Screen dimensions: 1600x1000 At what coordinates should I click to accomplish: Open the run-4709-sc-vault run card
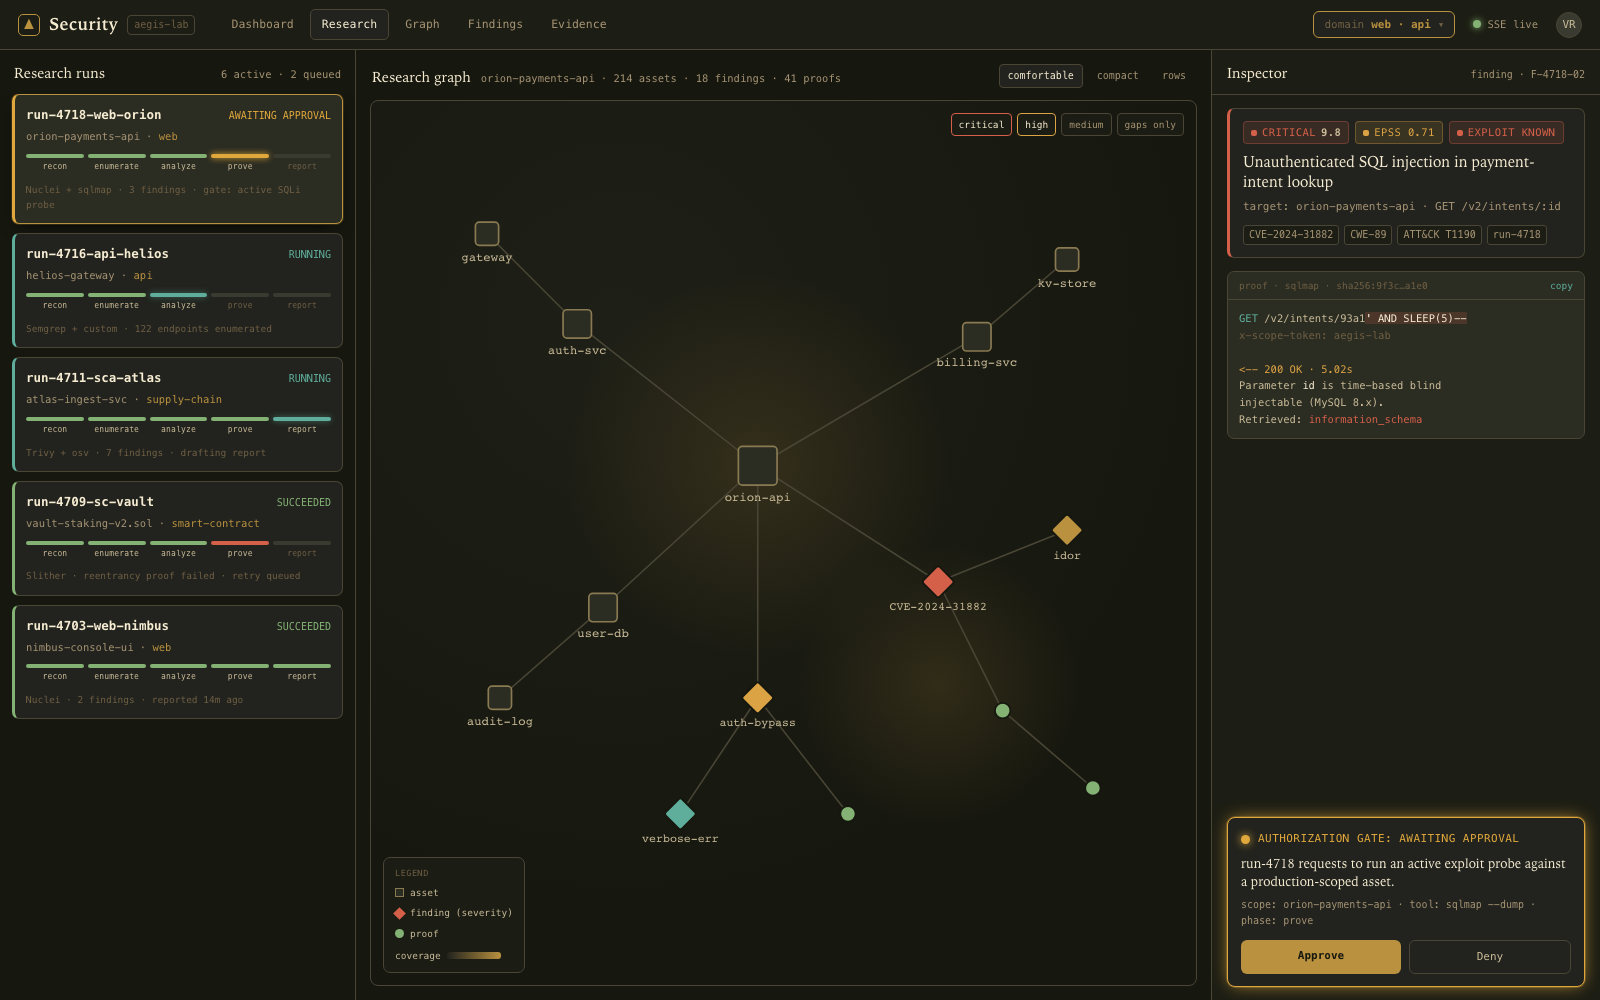tap(178, 539)
